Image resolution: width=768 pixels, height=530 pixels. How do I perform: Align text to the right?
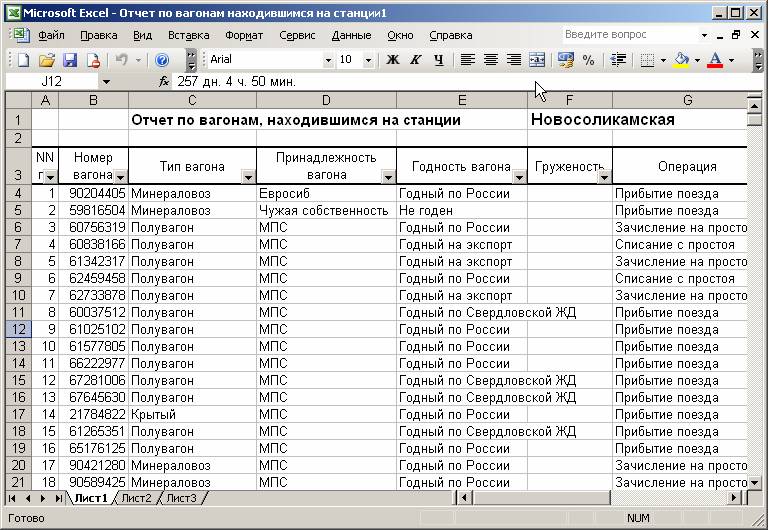point(514,60)
